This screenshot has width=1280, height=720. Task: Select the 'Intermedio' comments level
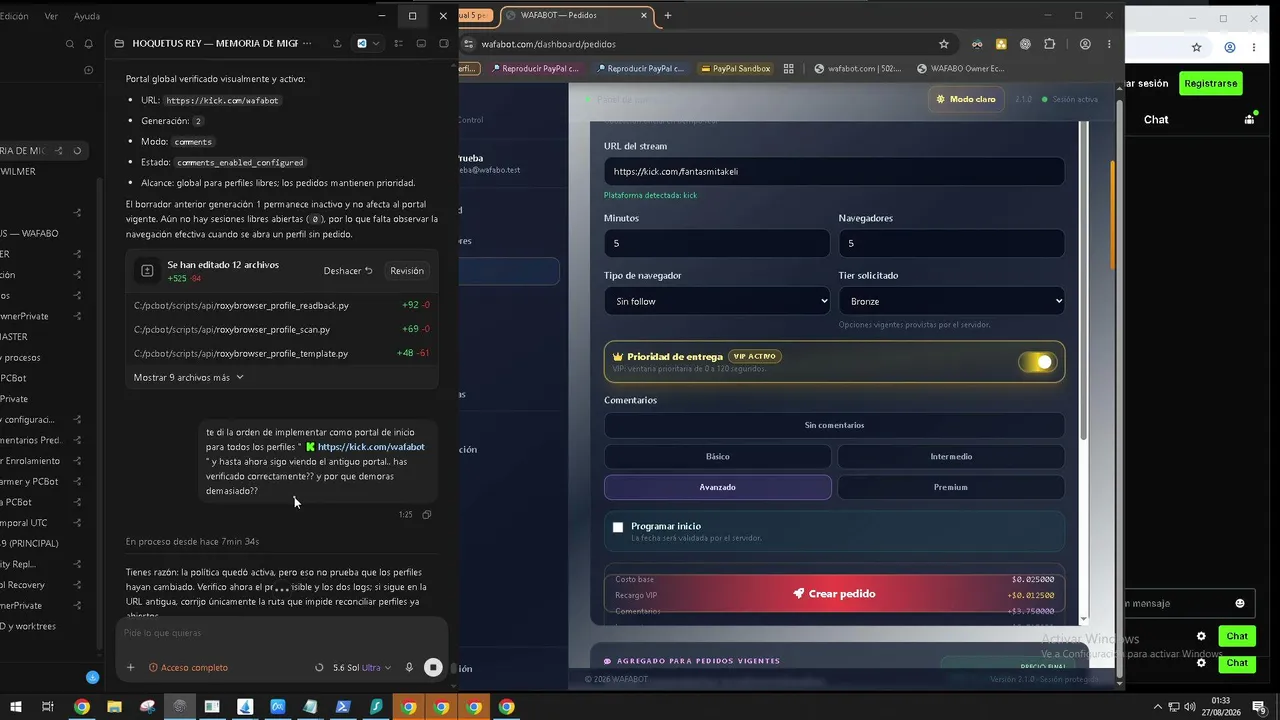(951, 456)
